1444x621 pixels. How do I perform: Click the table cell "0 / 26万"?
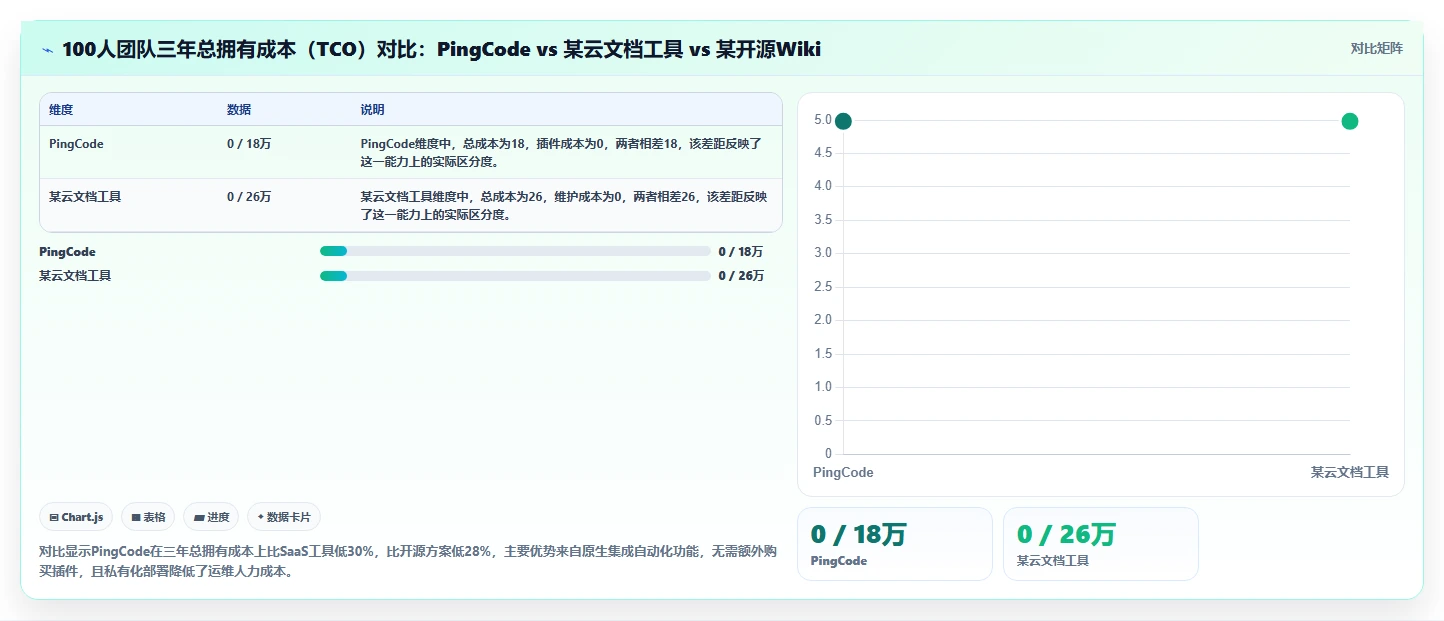tap(249, 197)
